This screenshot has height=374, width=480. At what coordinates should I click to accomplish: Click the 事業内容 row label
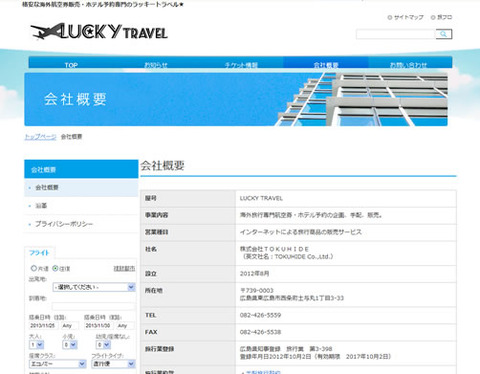pyautogui.click(x=156, y=215)
